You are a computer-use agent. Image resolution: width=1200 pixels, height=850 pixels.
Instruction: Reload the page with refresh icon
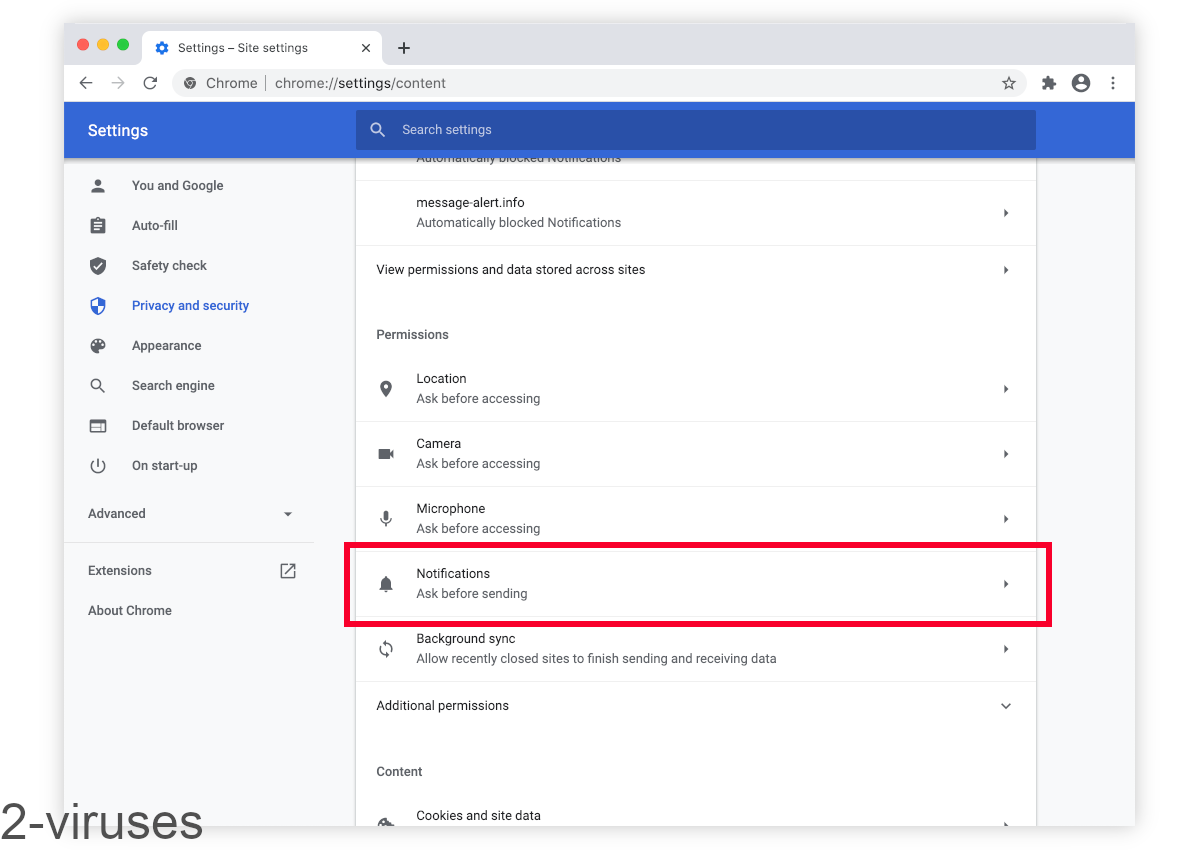(x=150, y=83)
